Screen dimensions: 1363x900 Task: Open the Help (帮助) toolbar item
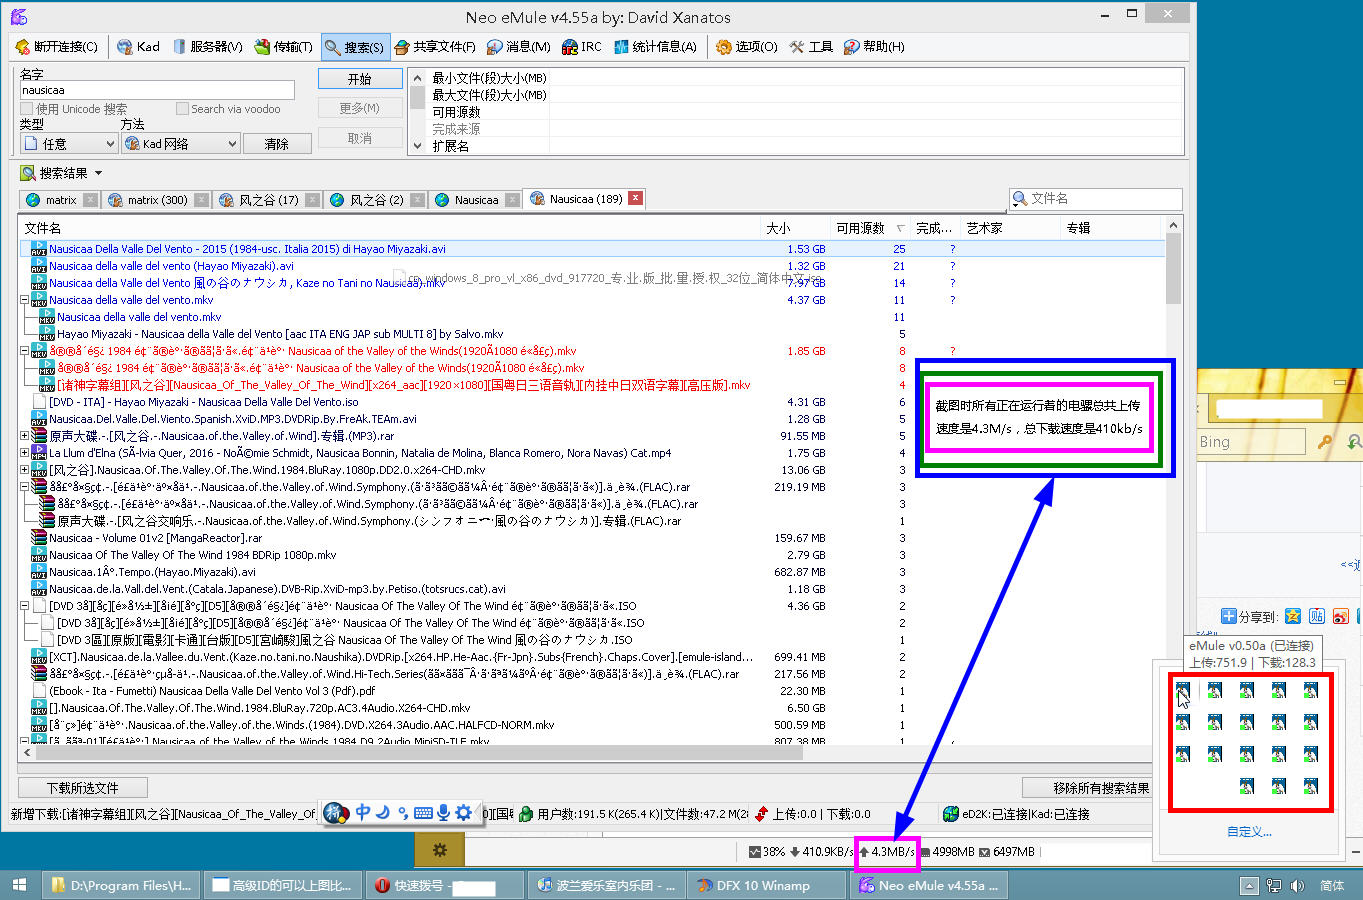click(874, 47)
